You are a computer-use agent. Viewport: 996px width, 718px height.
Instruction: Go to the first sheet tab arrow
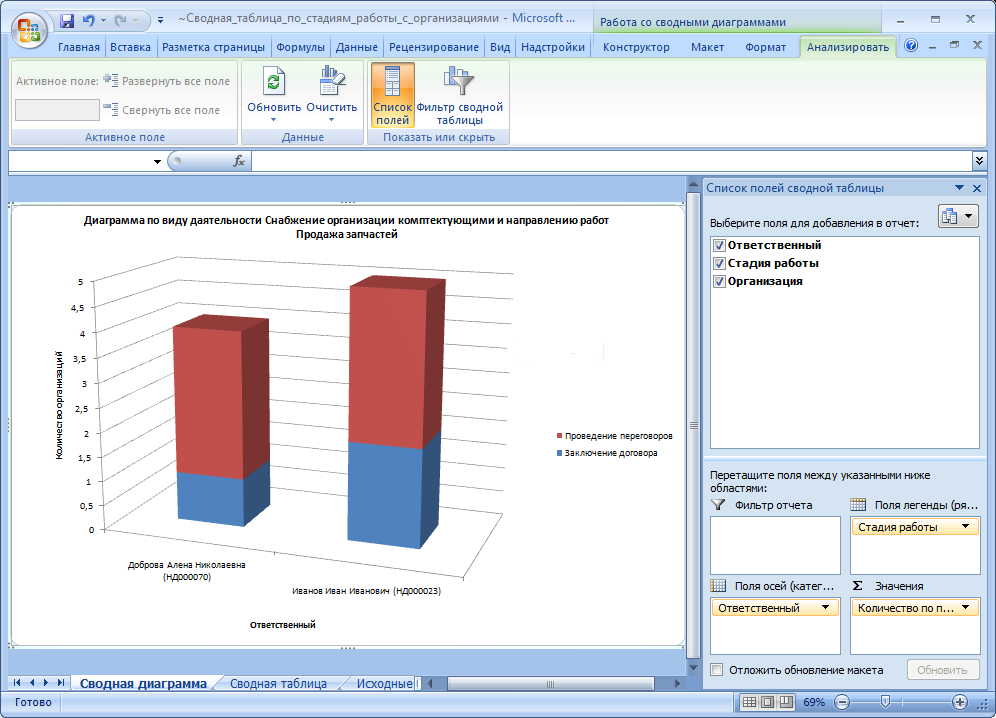click(x=17, y=683)
